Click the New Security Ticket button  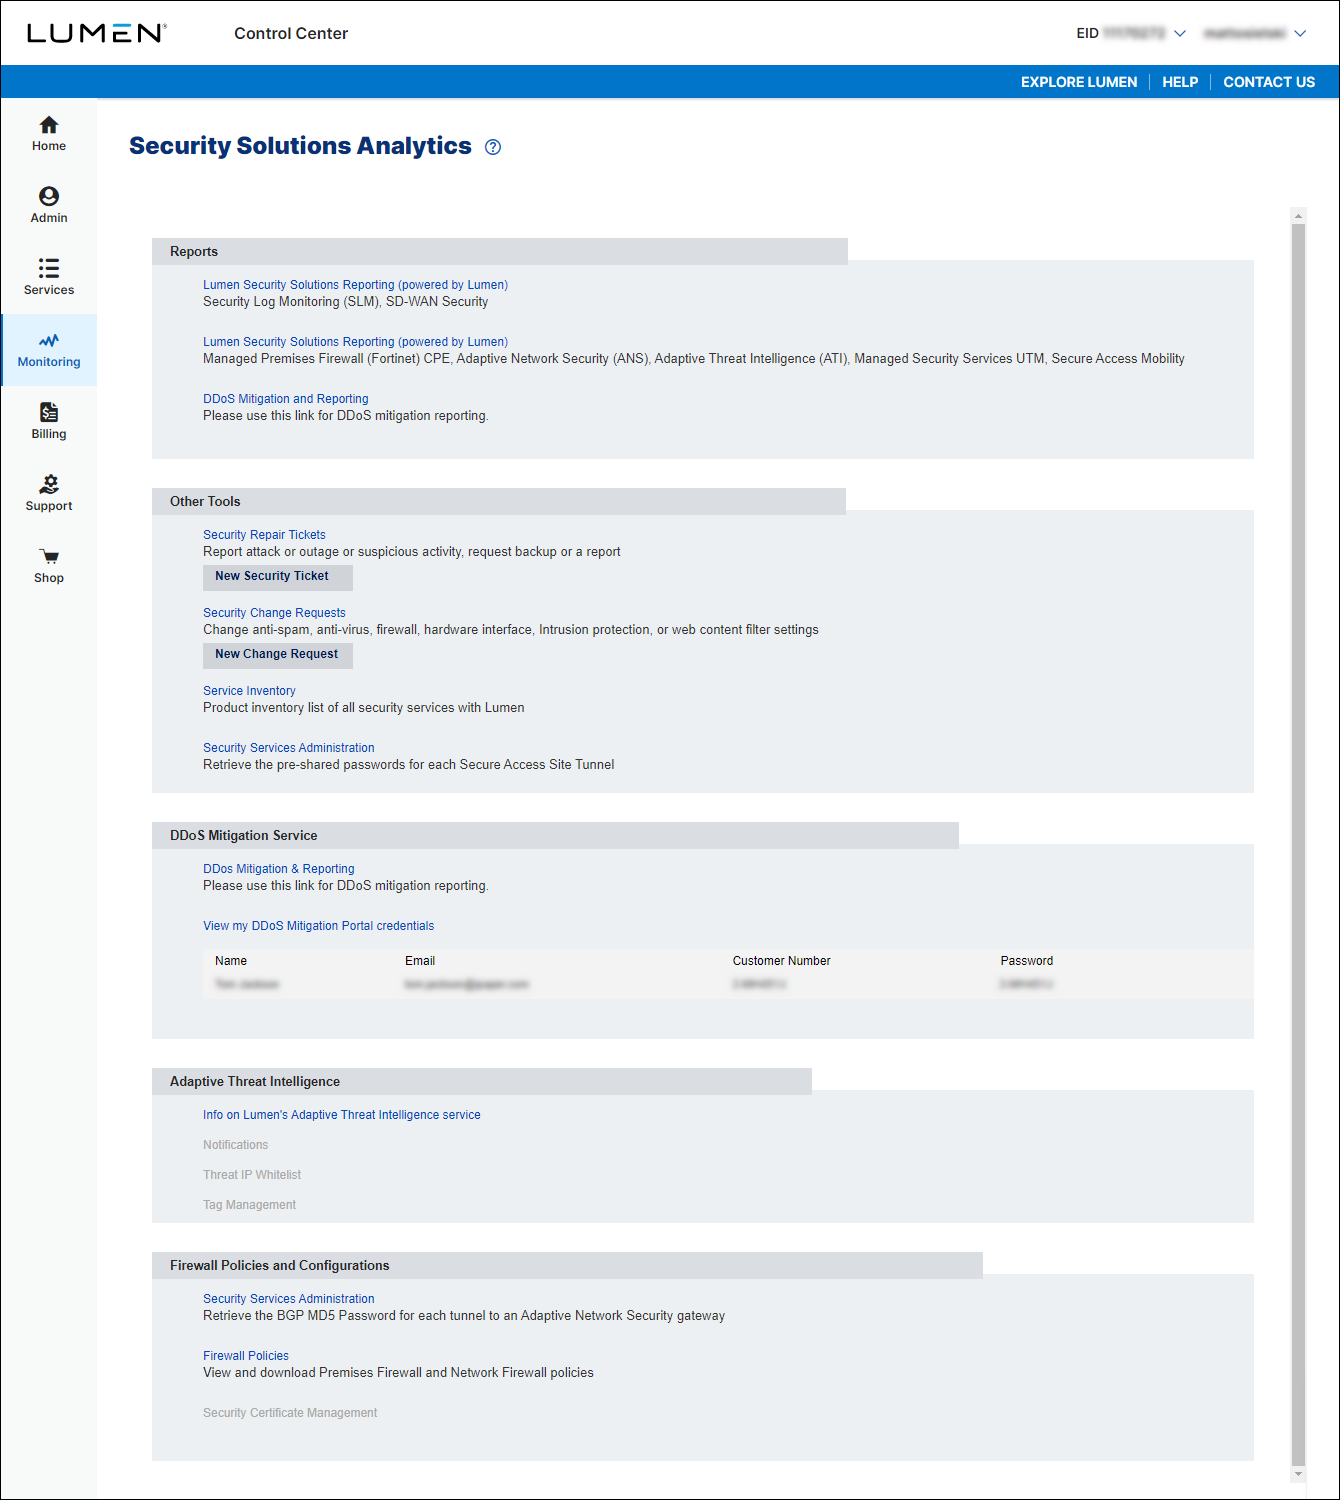tap(277, 577)
